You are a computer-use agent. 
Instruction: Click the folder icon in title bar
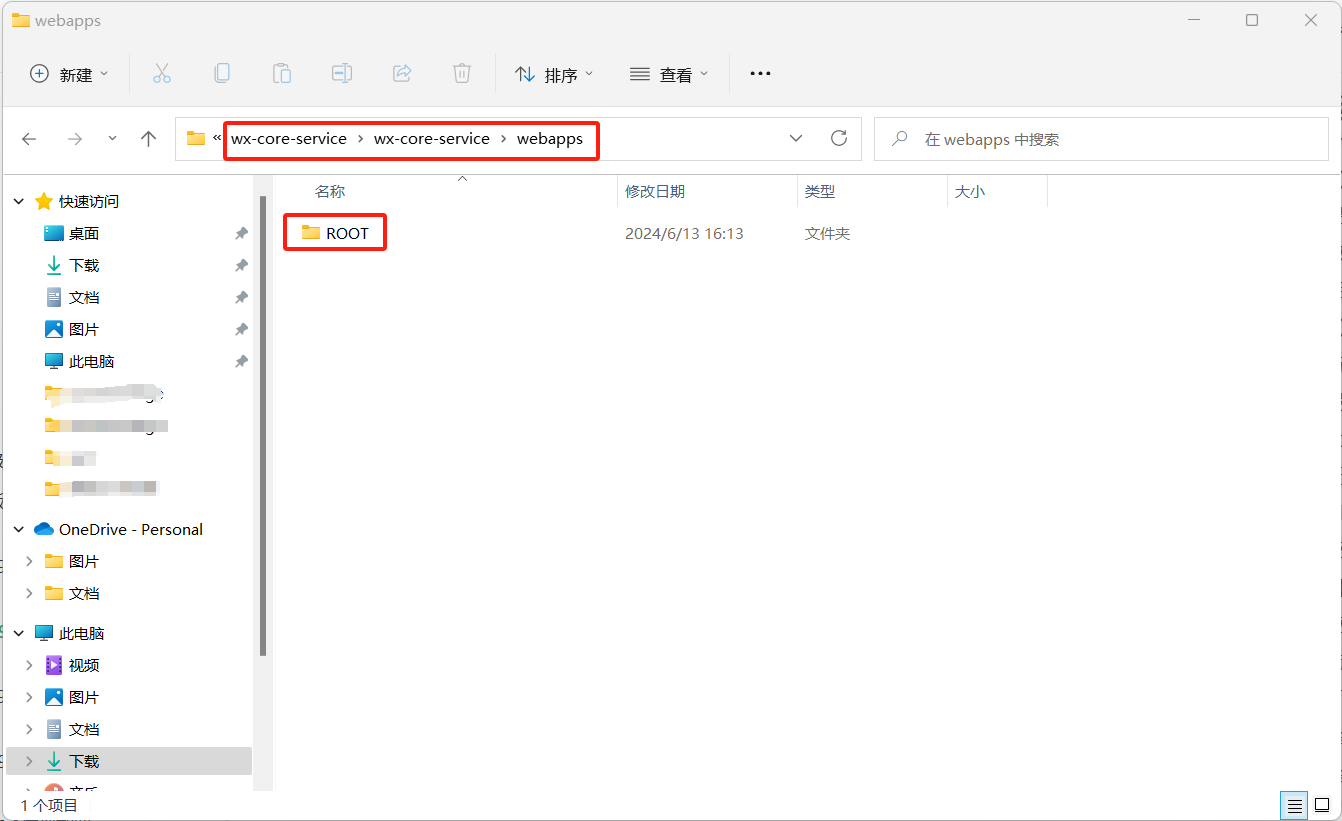(20, 20)
